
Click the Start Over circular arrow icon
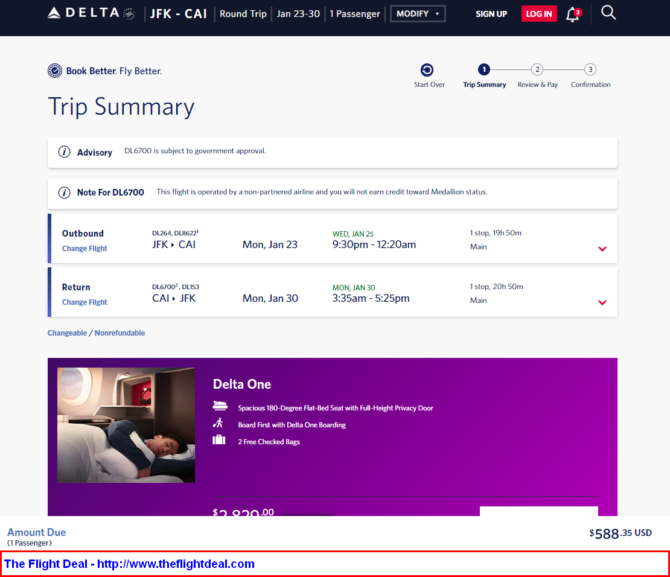click(427, 70)
